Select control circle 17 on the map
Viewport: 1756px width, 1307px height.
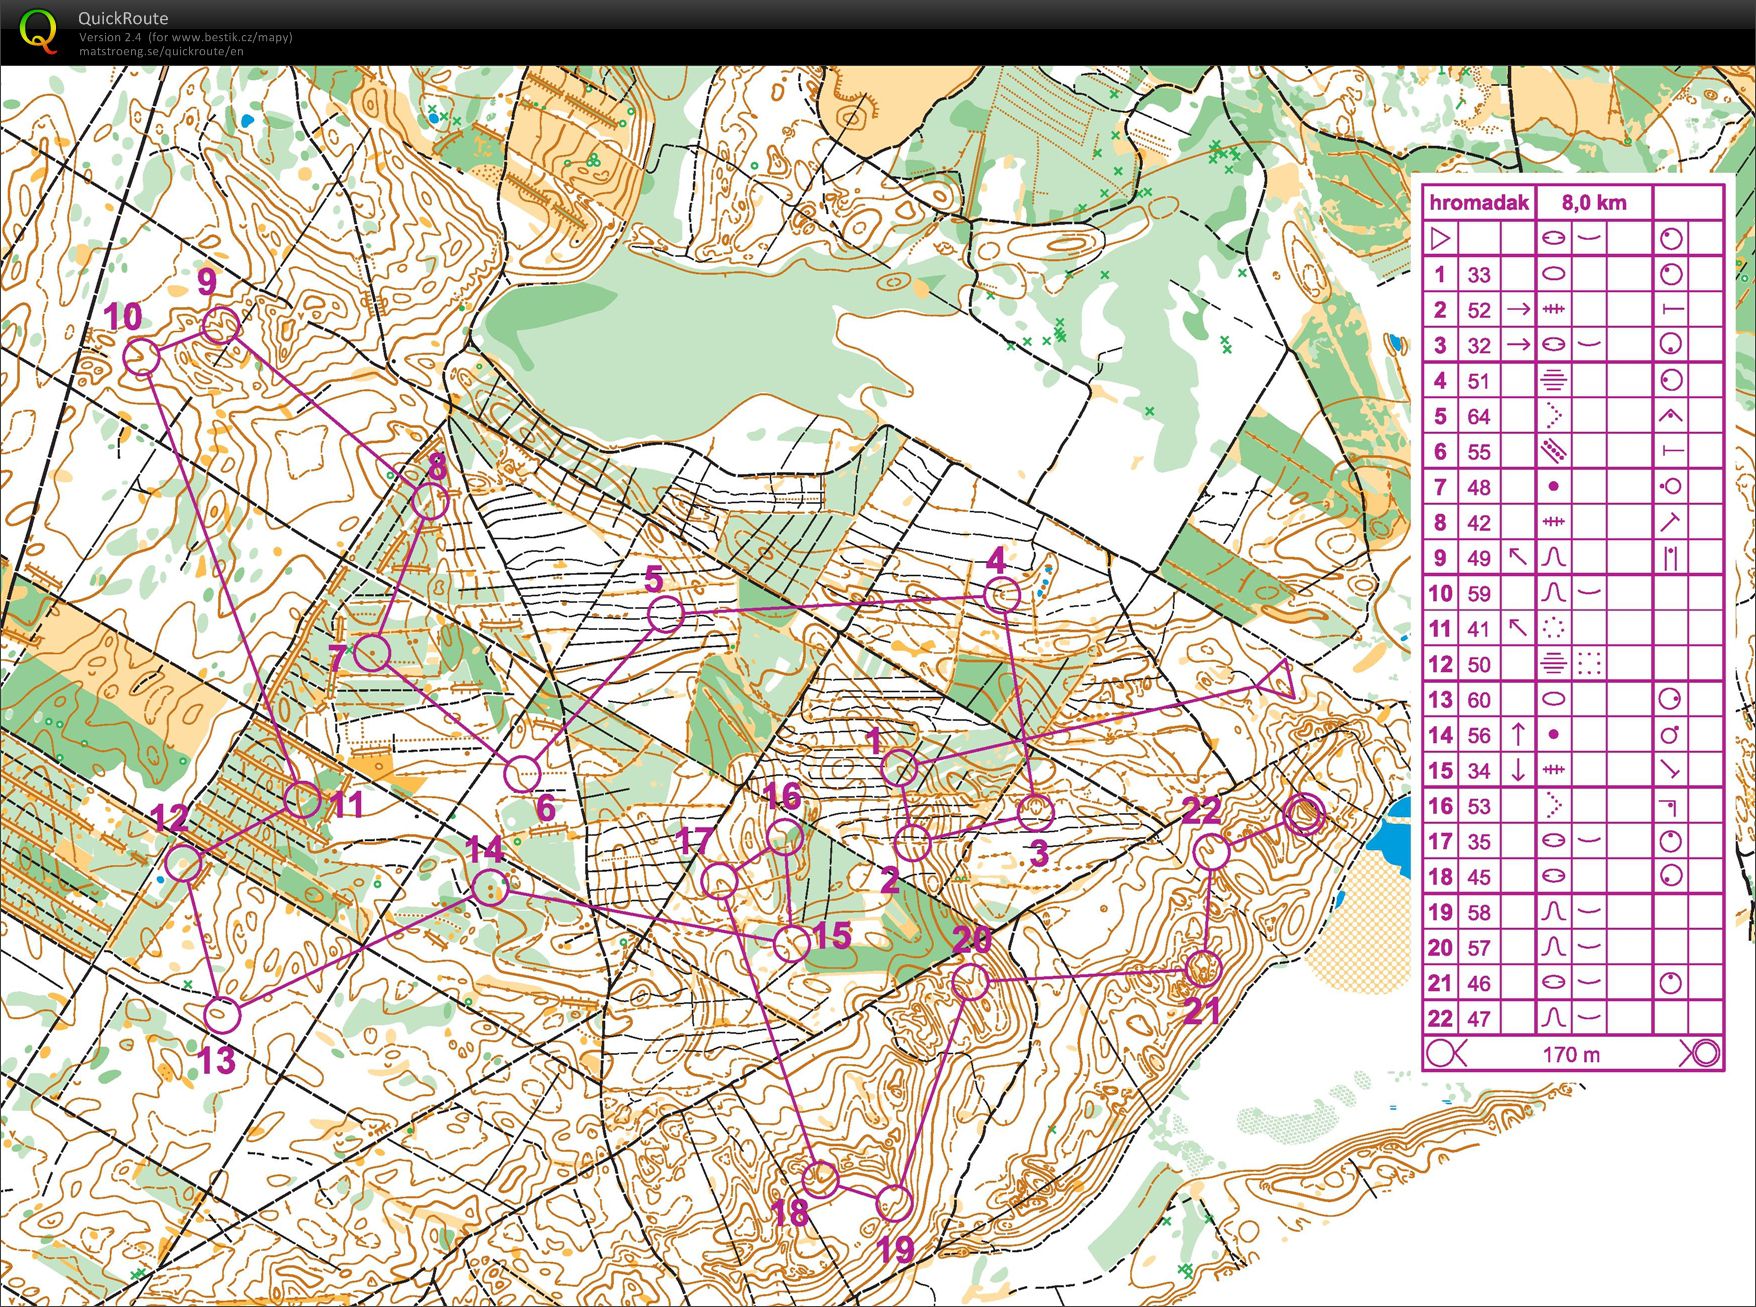click(x=720, y=881)
